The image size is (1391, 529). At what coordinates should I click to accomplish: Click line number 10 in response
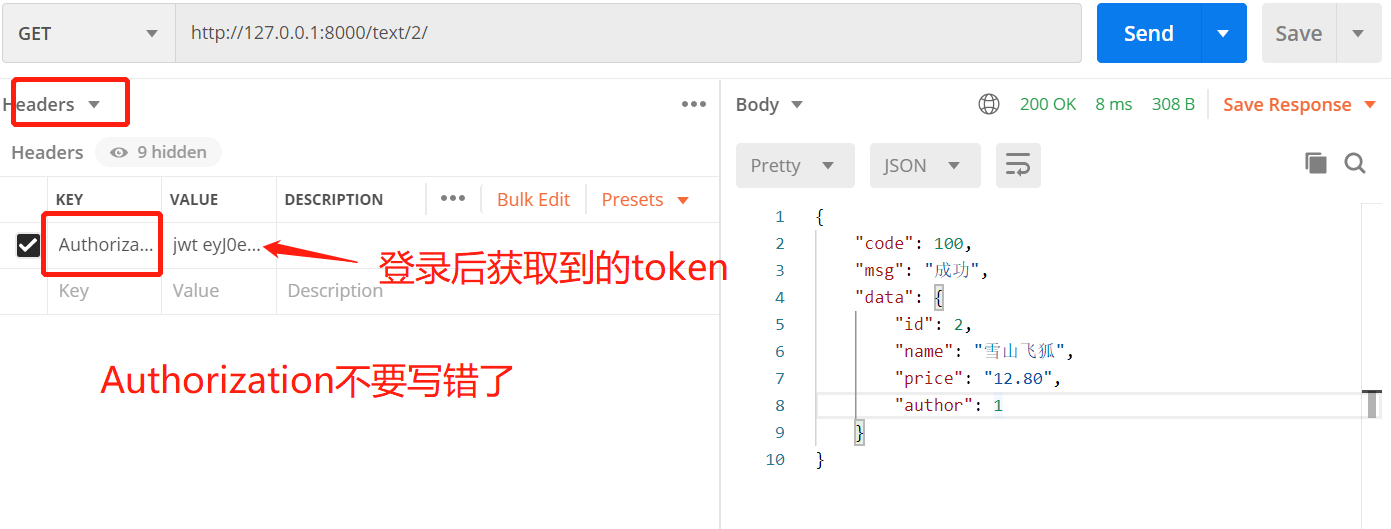click(x=775, y=459)
